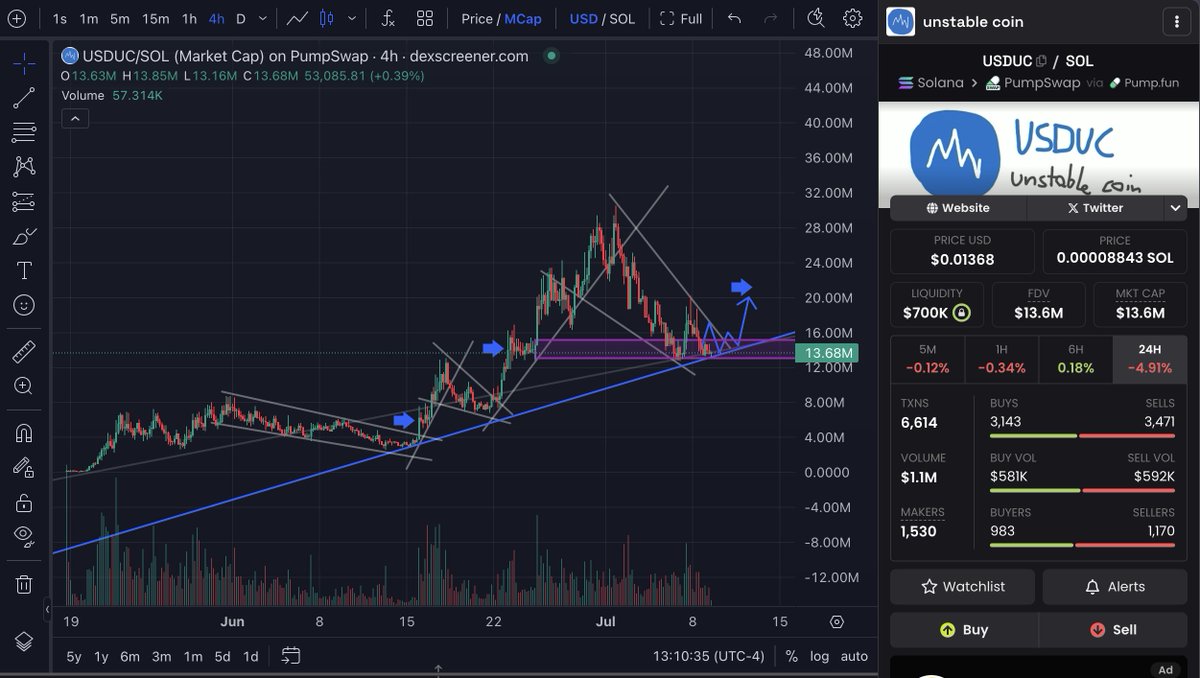Image resolution: width=1200 pixels, height=678 pixels.
Task: Undo the last chart action
Action: pos(735,18)
